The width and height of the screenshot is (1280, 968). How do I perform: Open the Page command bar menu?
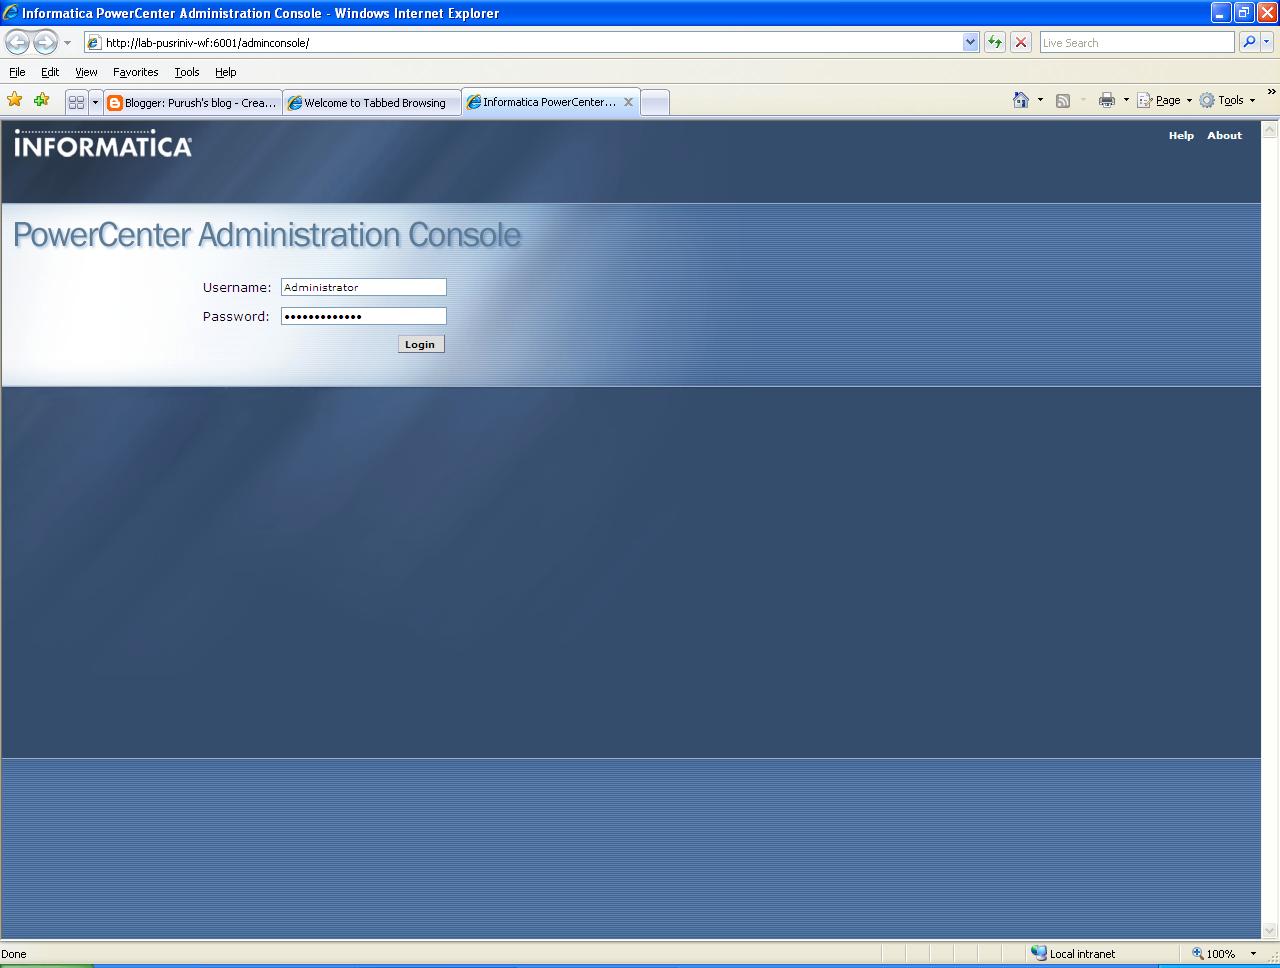[1165, 100]
